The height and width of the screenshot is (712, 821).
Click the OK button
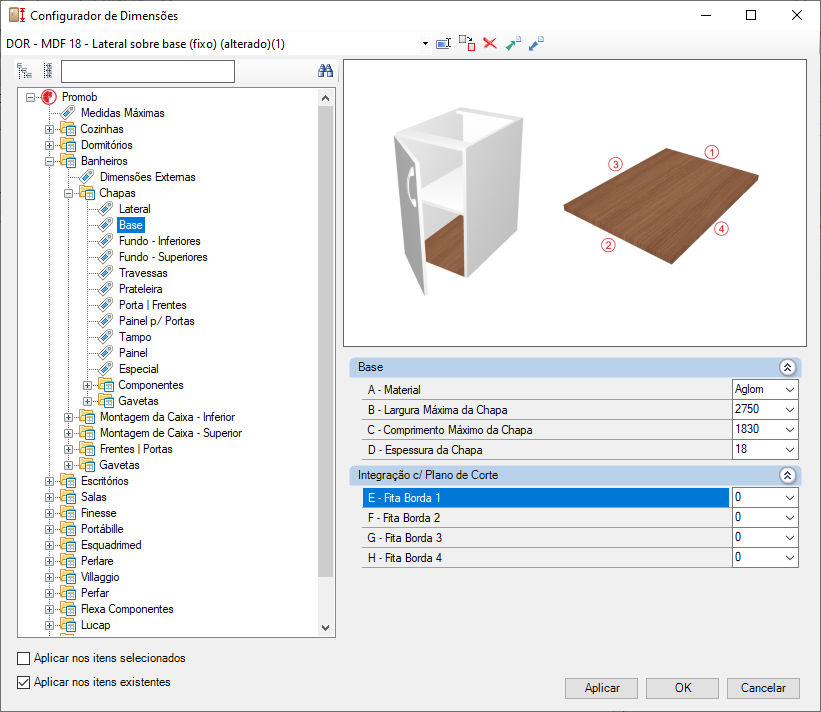tap(682, 688)
